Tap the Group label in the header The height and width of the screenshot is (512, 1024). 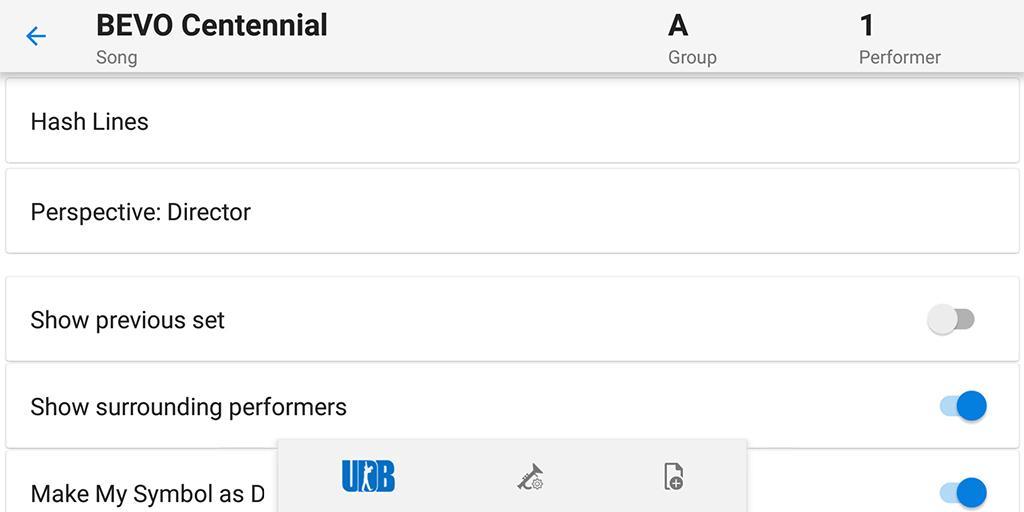click(692, 57)
